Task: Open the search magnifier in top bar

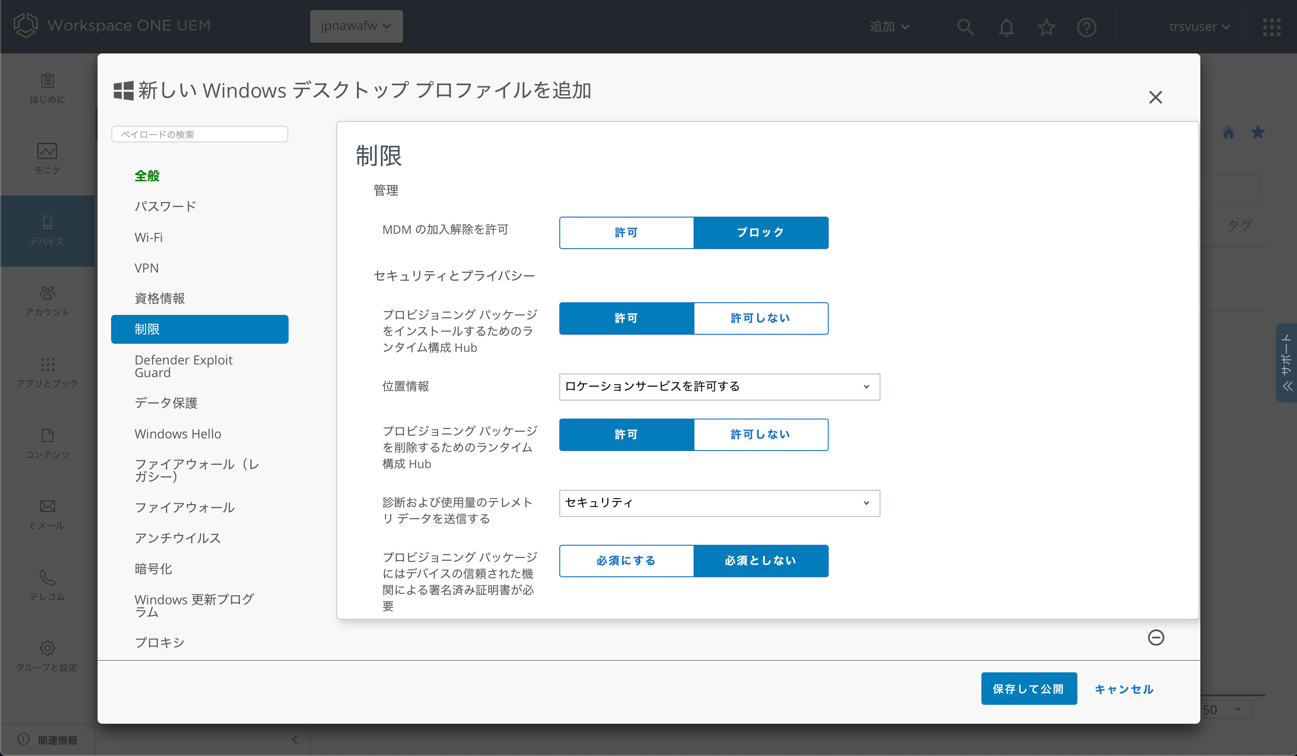Action: [x=965, y=27]
